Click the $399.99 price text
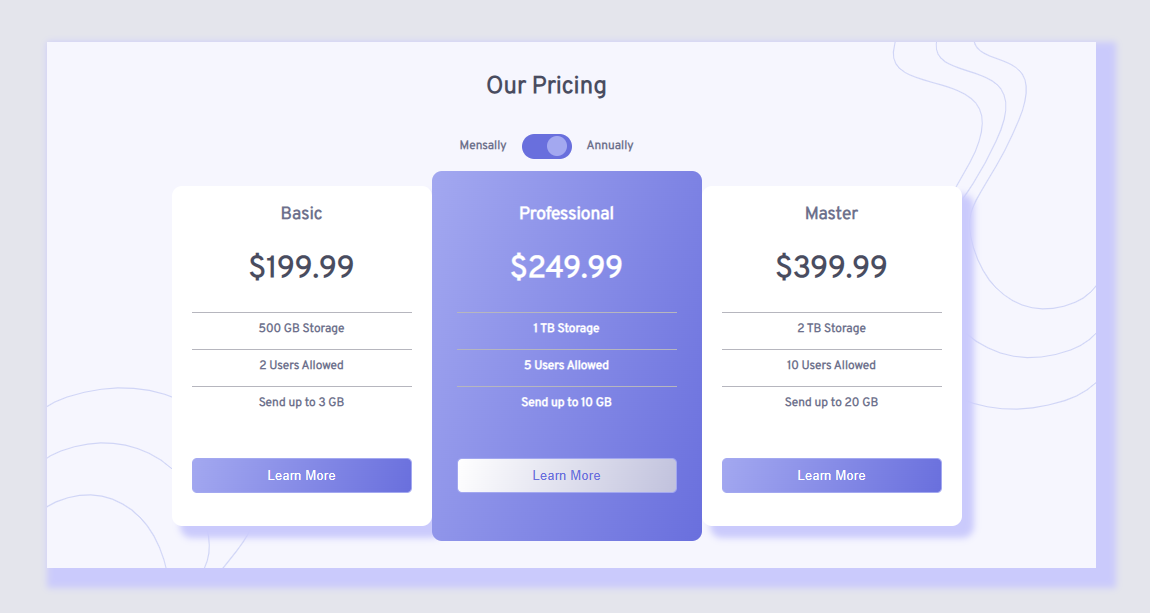This screenshot has height=613, width=1150. [831, 266]
